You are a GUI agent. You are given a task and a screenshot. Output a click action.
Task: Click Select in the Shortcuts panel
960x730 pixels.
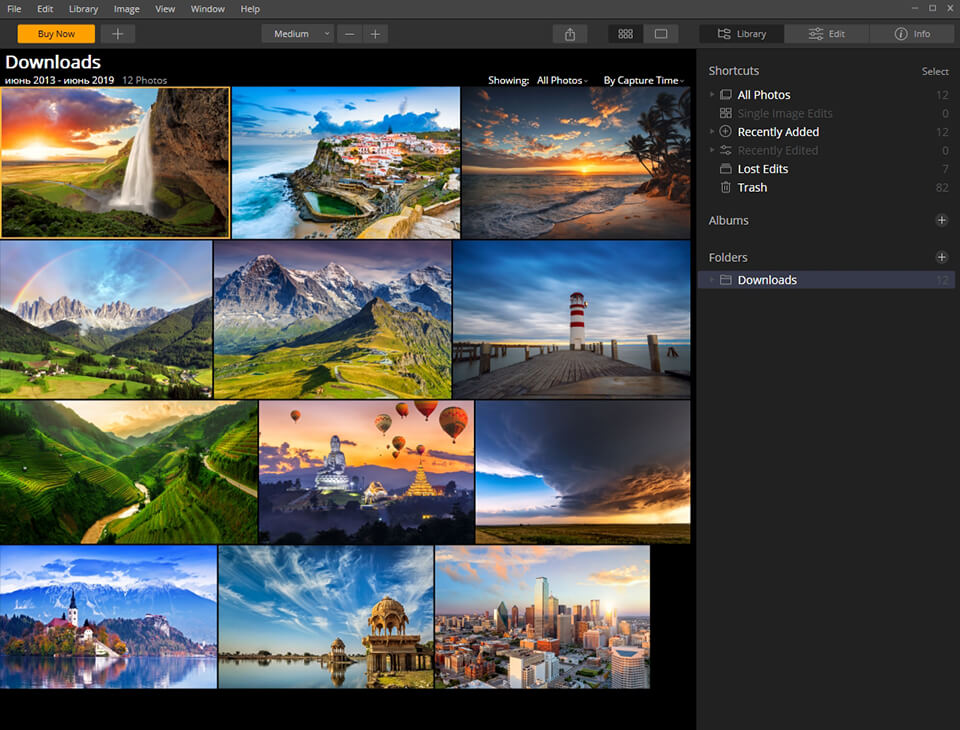coord(934,71)
